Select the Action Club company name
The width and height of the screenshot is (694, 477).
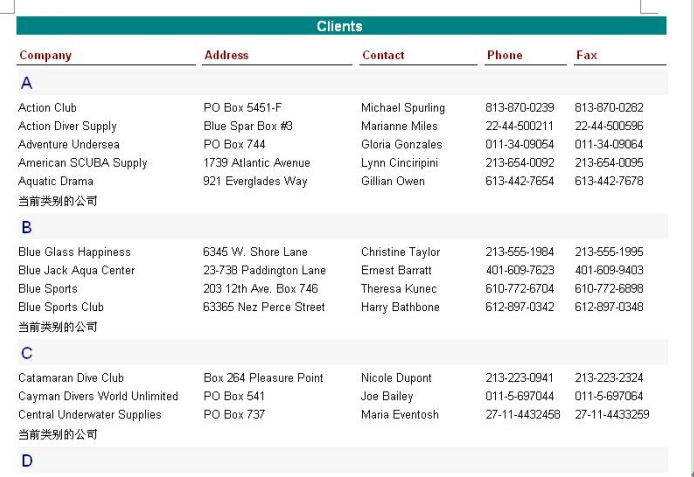(47, 108)
